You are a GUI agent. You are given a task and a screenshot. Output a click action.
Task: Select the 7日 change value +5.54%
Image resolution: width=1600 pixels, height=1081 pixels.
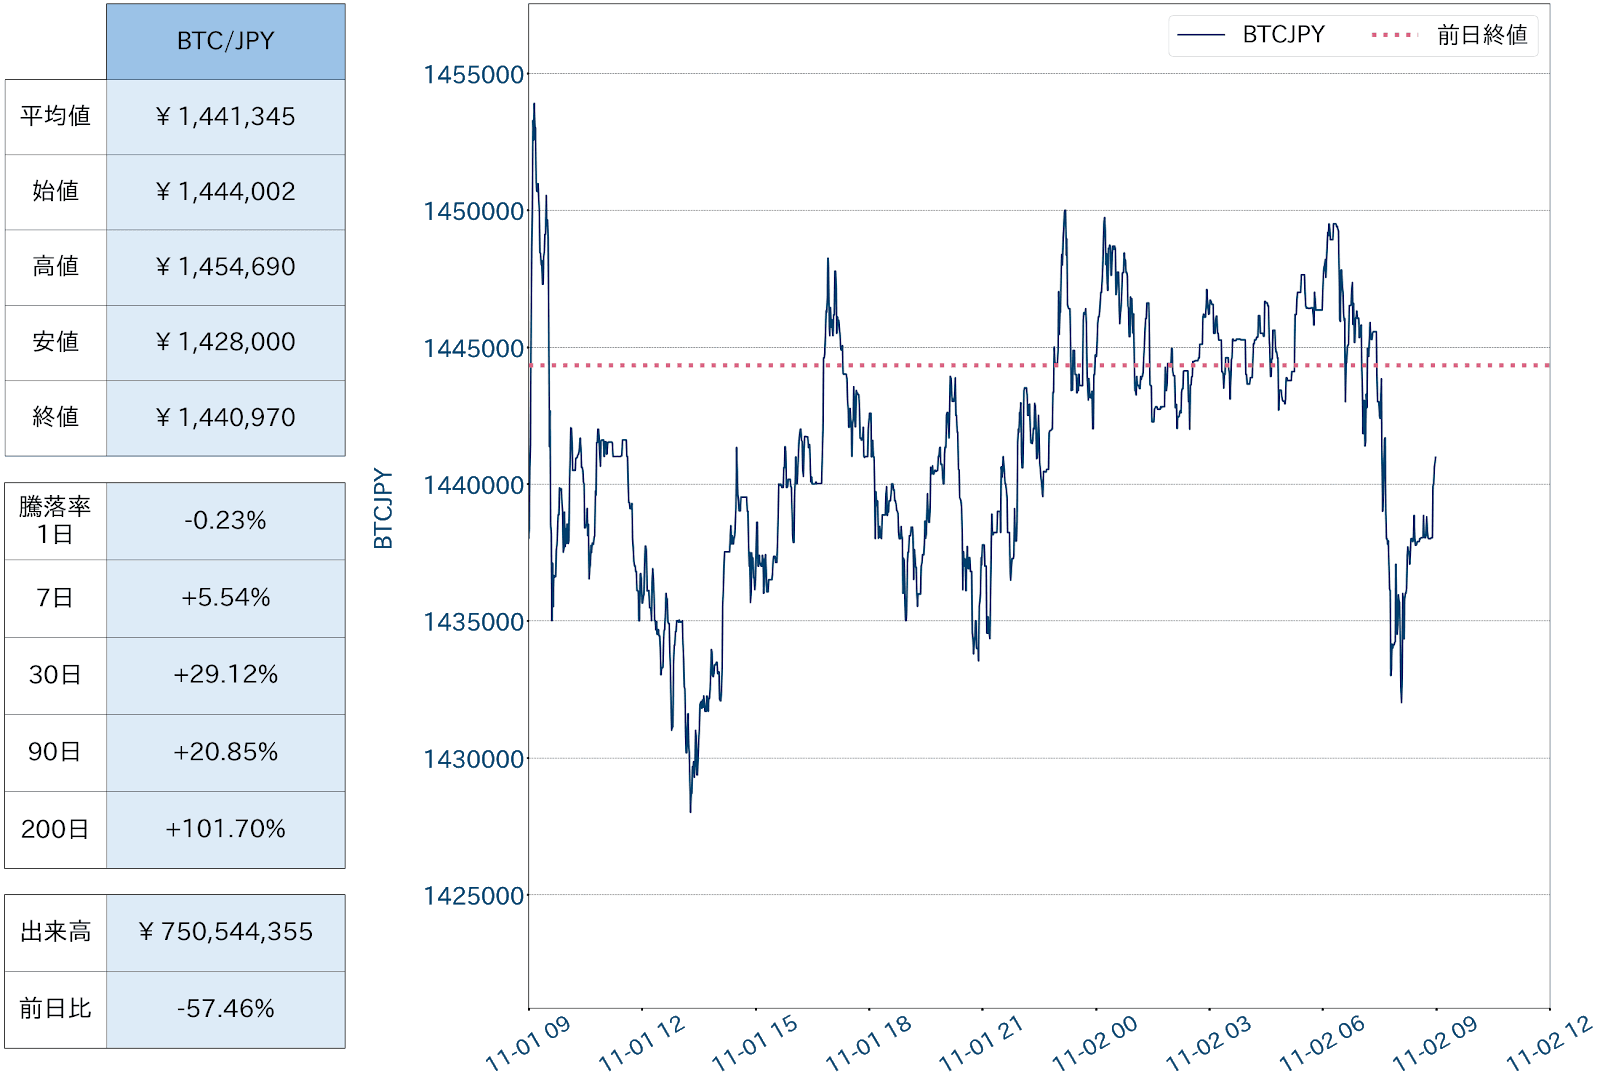coord(225,598)
